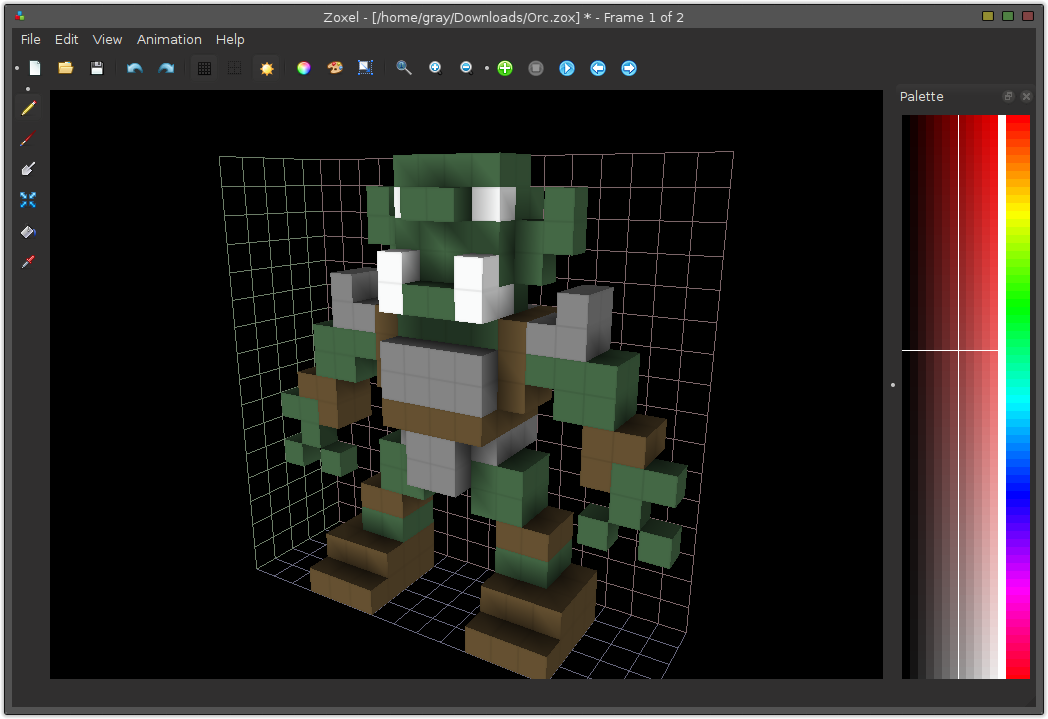The height and width of the screenshot is (719, 1048).
Task: Toggle the floor grid visibility
Action: [204, 67]
